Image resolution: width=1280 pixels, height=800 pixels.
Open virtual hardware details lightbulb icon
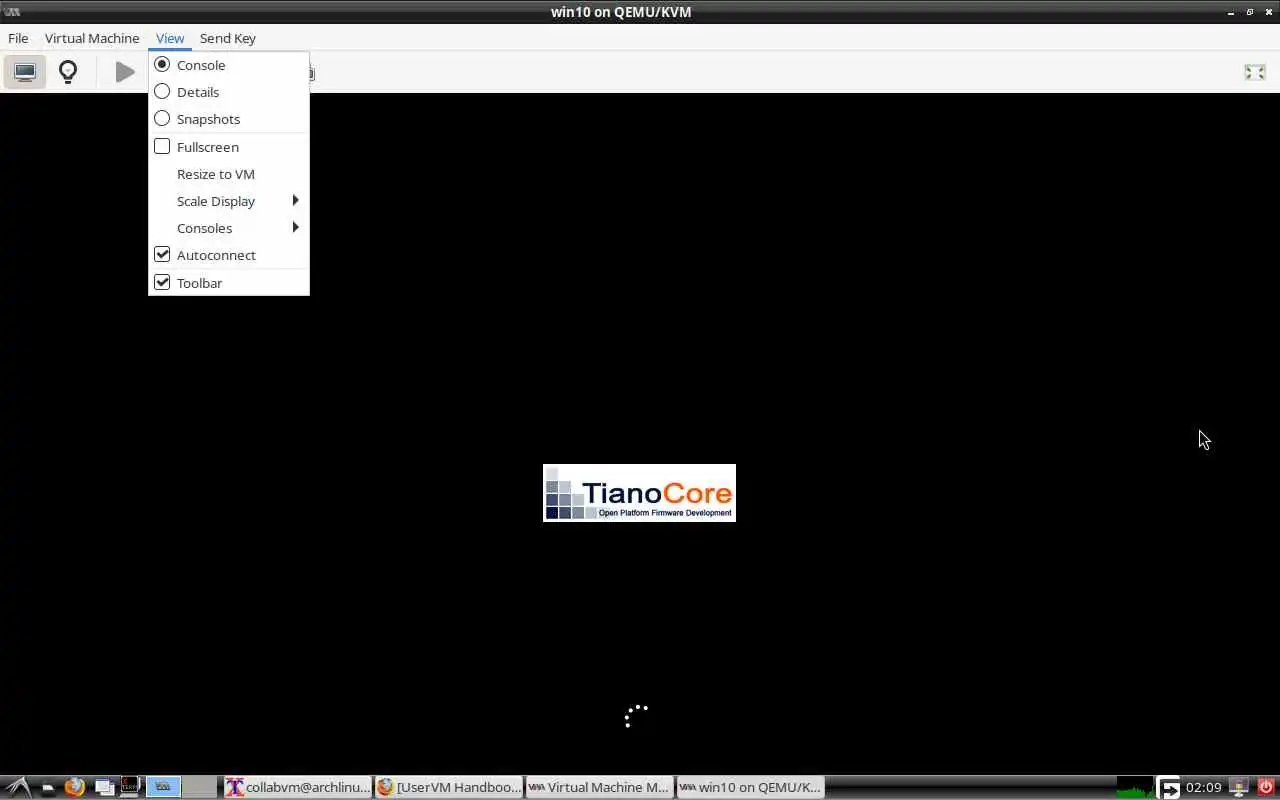coord(68,72)
